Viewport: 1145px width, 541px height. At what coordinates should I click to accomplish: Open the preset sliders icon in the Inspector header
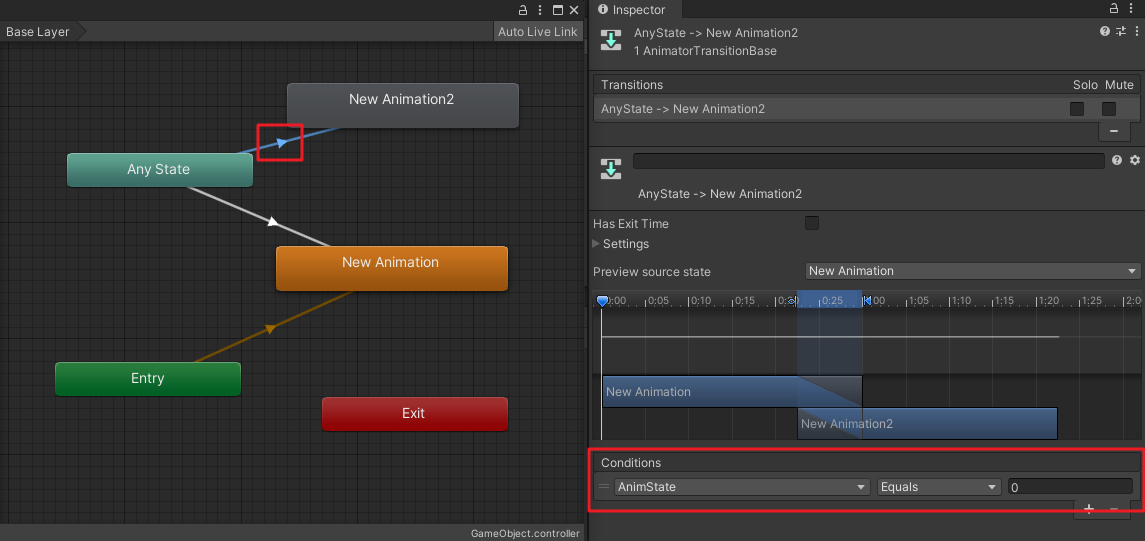(1120, 32)
